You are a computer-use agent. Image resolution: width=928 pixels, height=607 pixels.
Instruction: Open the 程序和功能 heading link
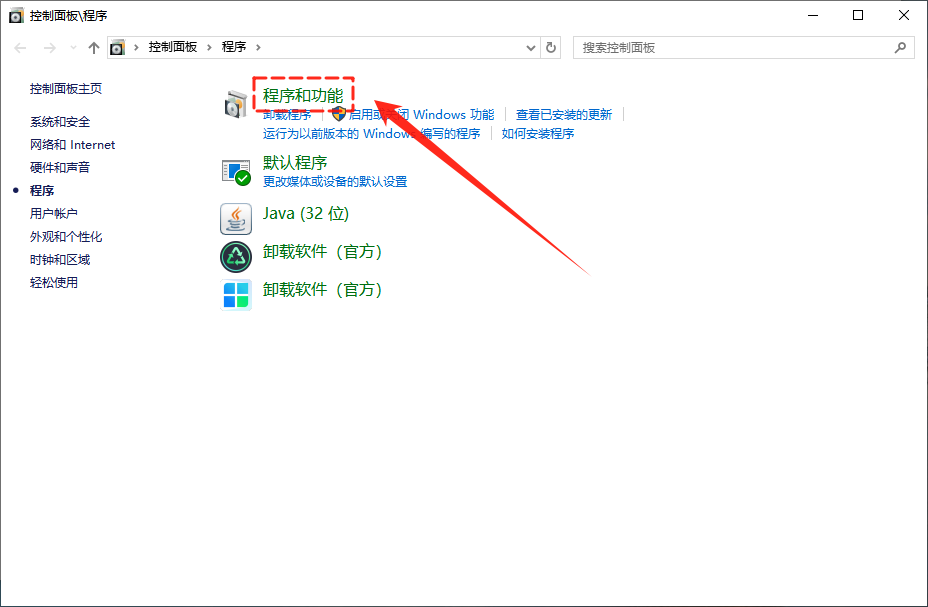tap(302, 96)
